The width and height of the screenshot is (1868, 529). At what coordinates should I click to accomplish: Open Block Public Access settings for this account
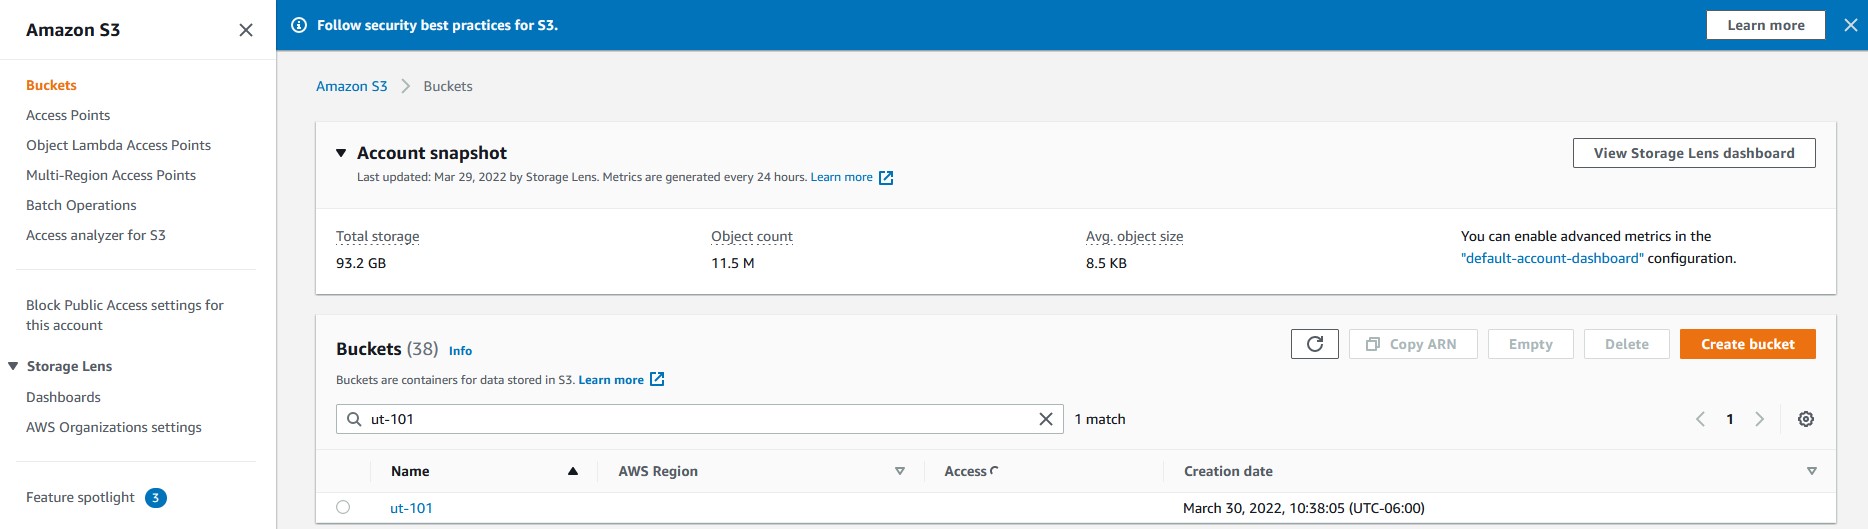(x=125, y=315)
